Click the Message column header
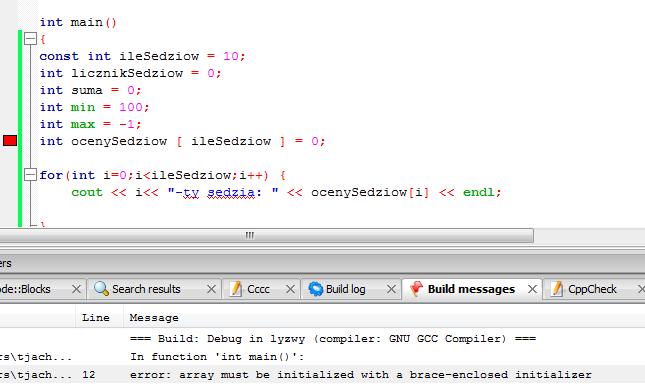This screenshot has width=645, height=388. pyautogui.click(x=154, y=318)
